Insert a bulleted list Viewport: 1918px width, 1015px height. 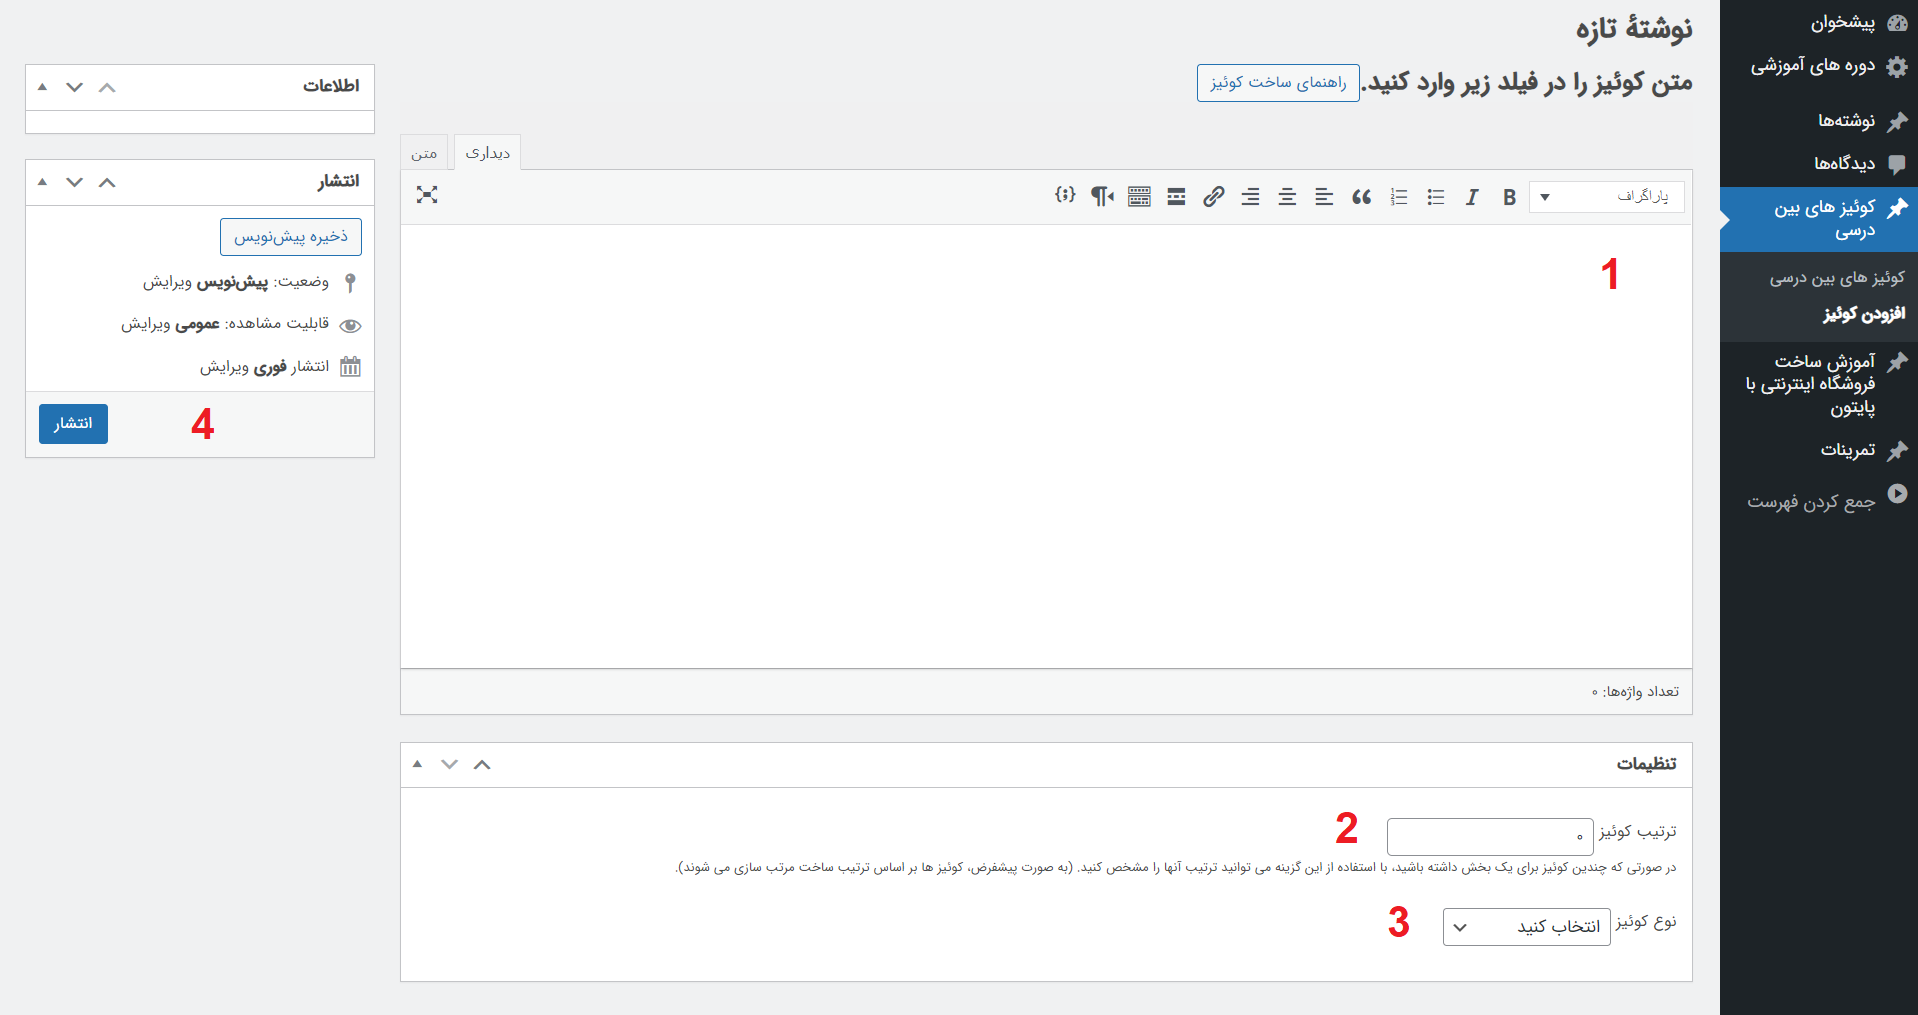1436,197
